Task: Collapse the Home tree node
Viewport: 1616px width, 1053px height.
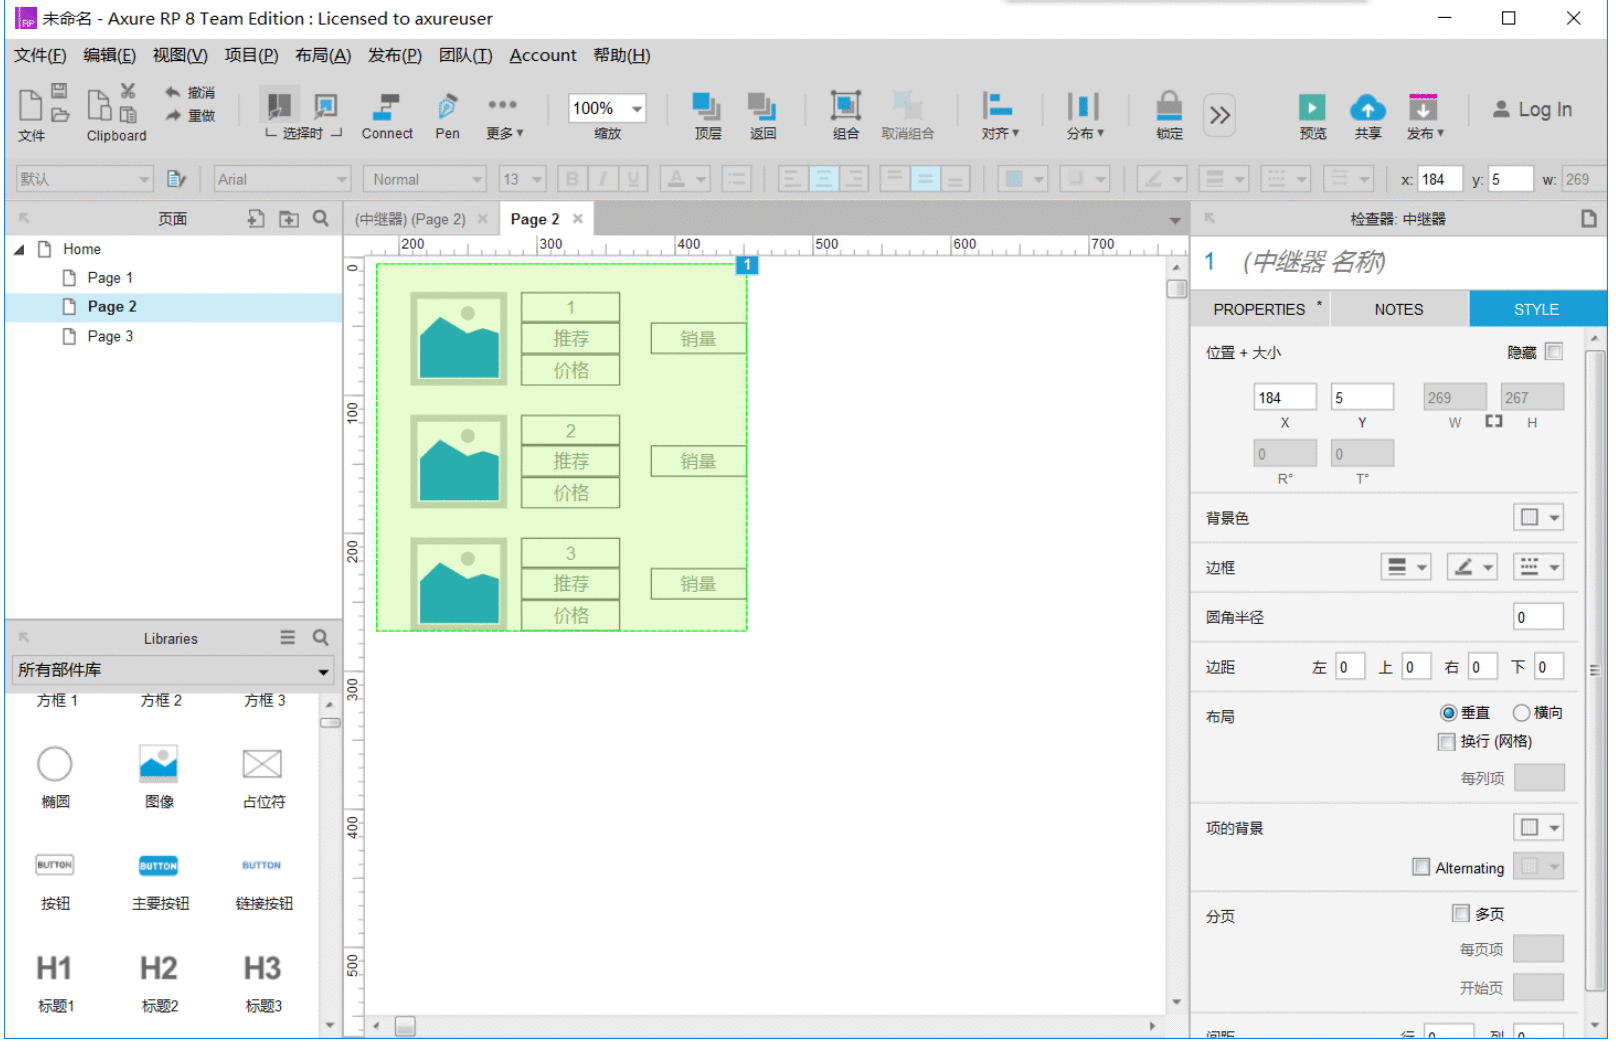Action: pyautogui.click(x=19, y=250)
